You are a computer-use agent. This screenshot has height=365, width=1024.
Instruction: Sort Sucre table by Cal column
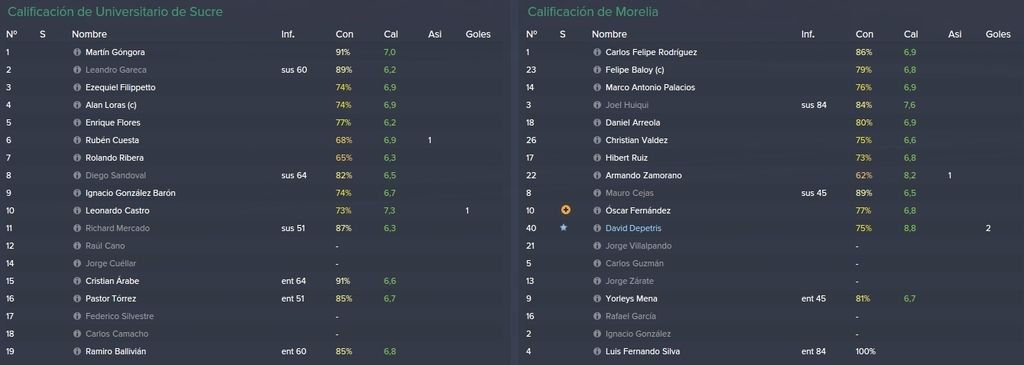(391, 34)
